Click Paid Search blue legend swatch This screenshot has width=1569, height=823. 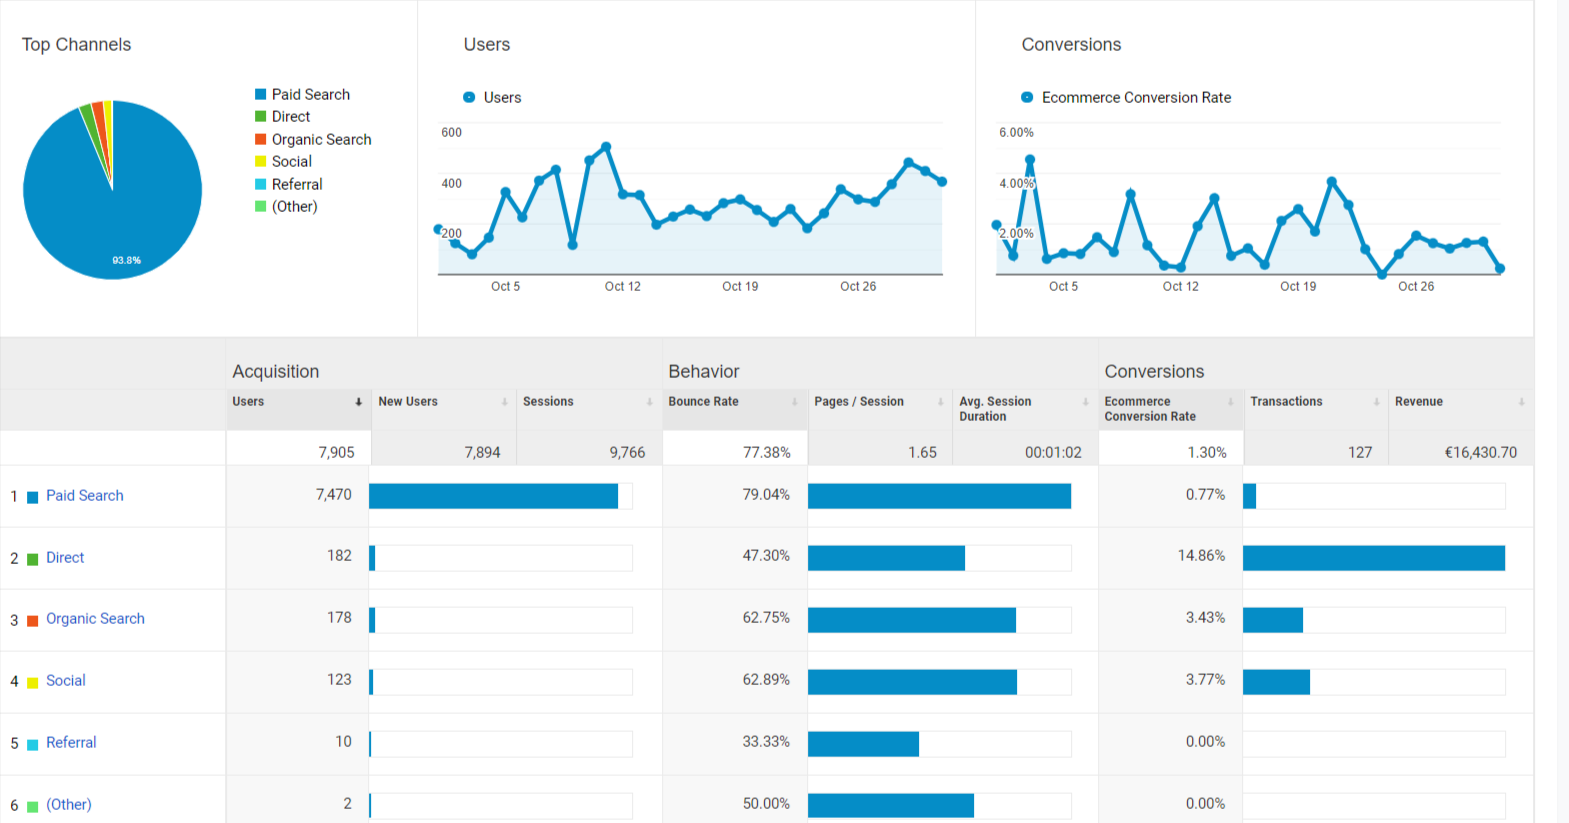[x=261, y=94]
